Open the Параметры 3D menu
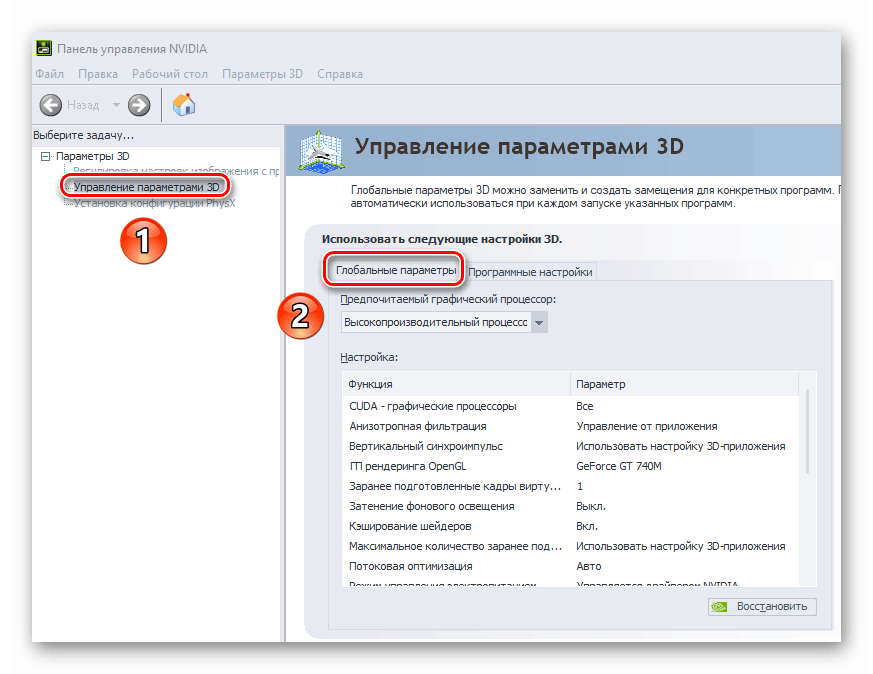 pos(262,74)
